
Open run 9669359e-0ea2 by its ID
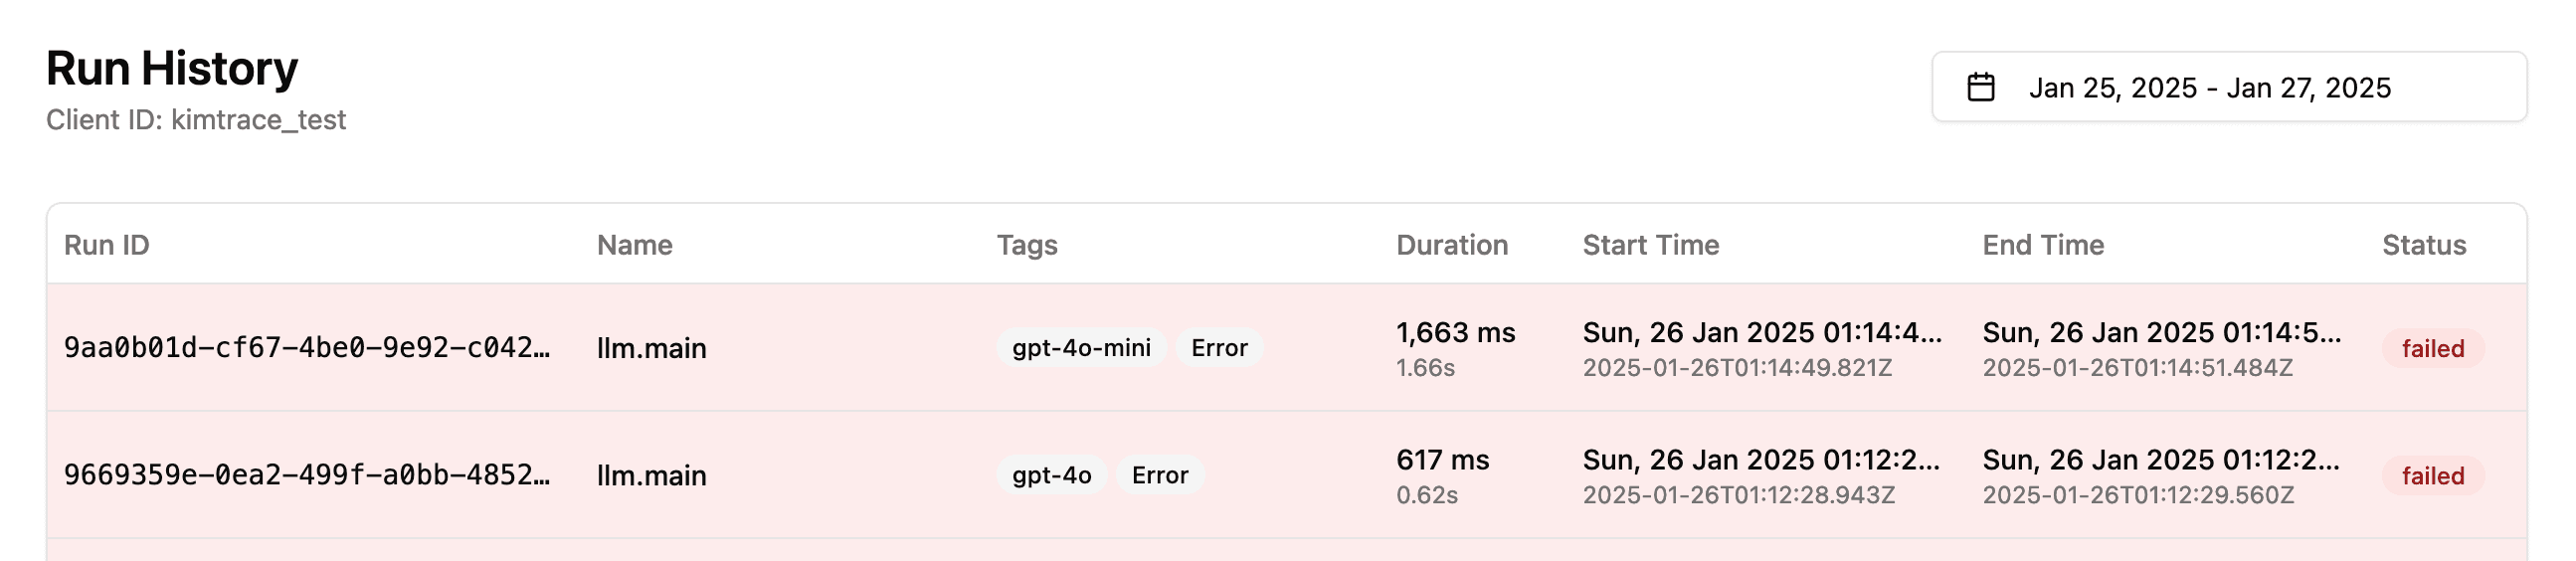click(x=307, y=474)
